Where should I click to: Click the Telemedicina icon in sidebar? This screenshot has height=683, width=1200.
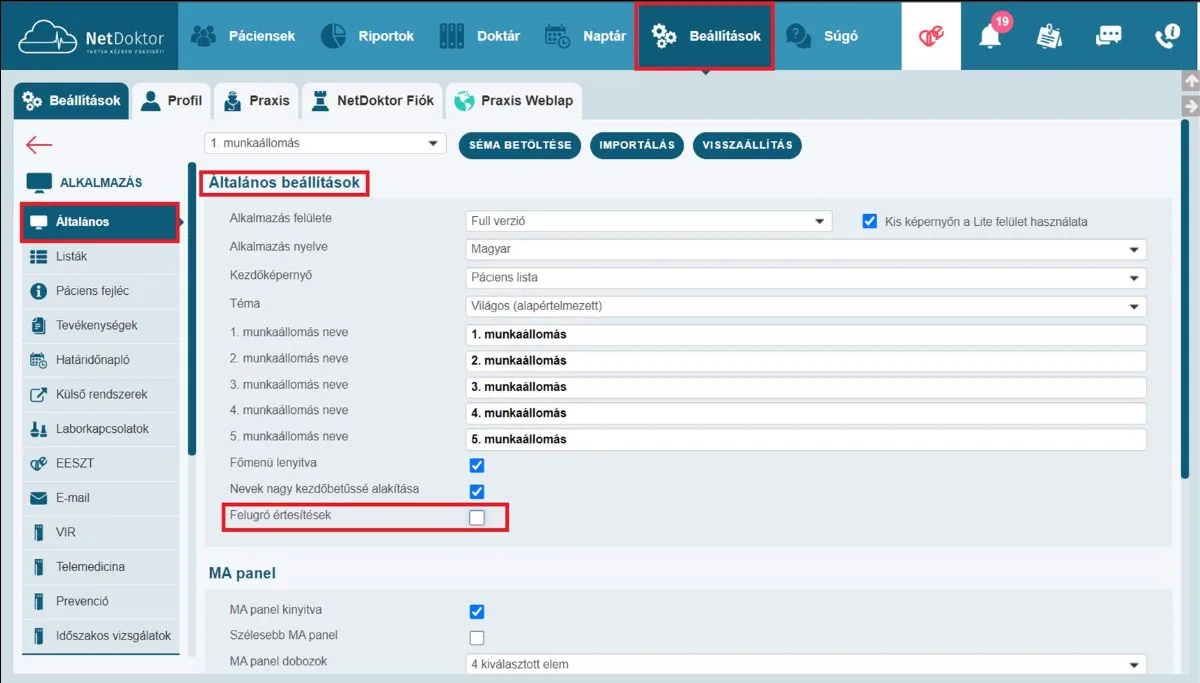39,567
